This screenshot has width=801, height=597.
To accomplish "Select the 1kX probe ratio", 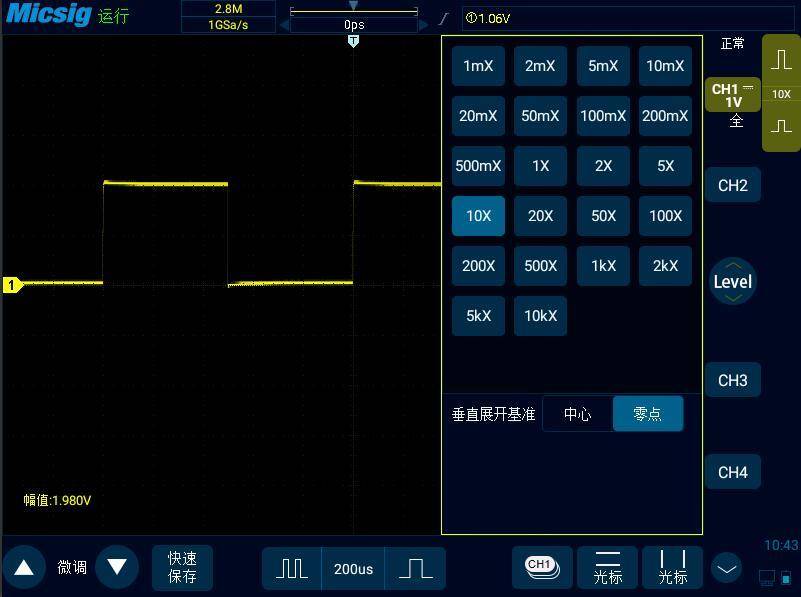I will point(603,266).
